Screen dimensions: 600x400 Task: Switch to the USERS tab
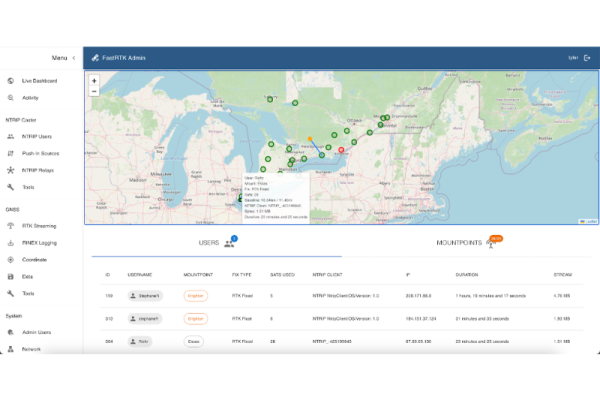pos(217,243)
